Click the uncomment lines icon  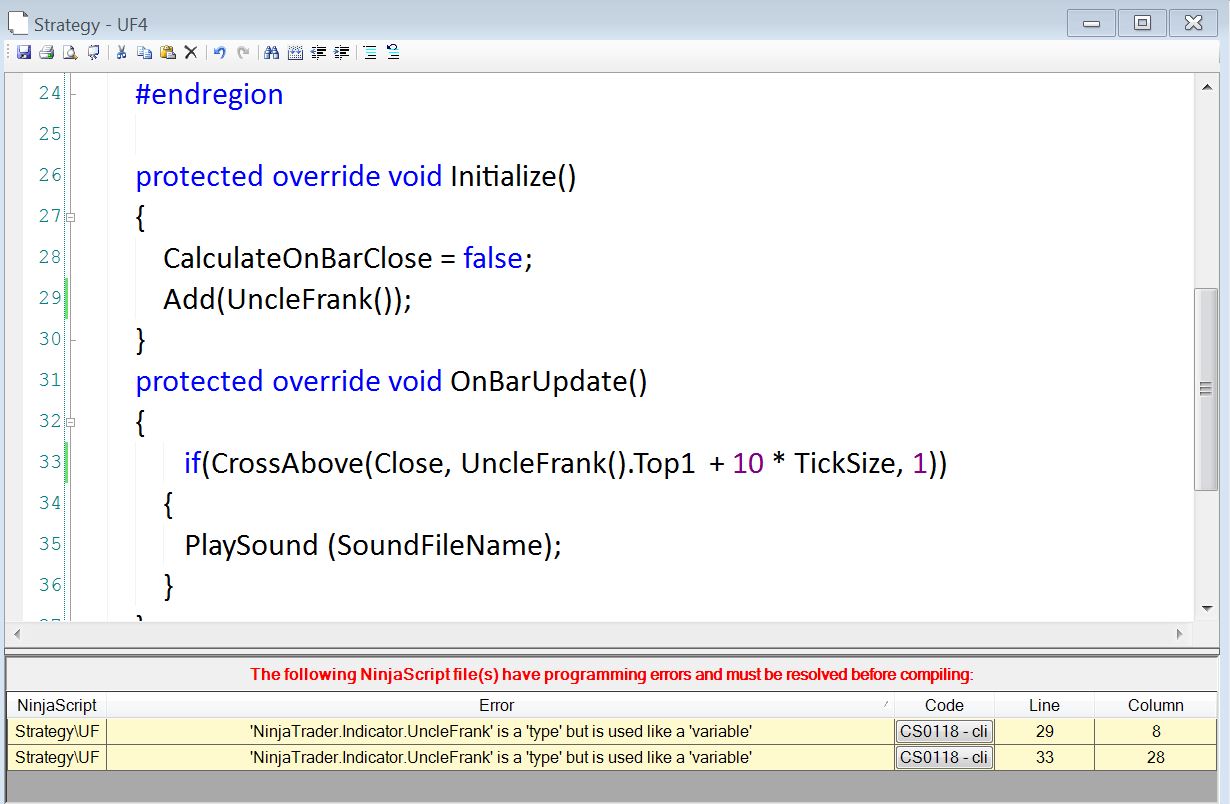click(x=393, y=53)
